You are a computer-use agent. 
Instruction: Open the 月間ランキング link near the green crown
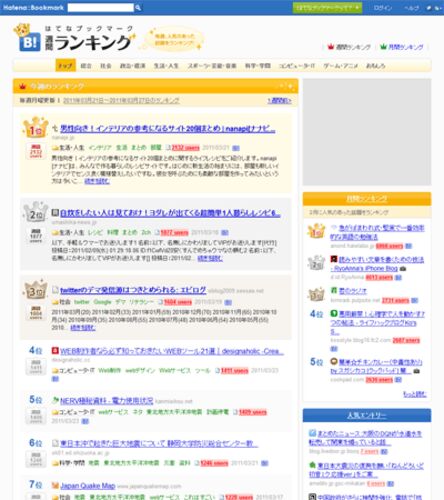click(x=406, y=47)
